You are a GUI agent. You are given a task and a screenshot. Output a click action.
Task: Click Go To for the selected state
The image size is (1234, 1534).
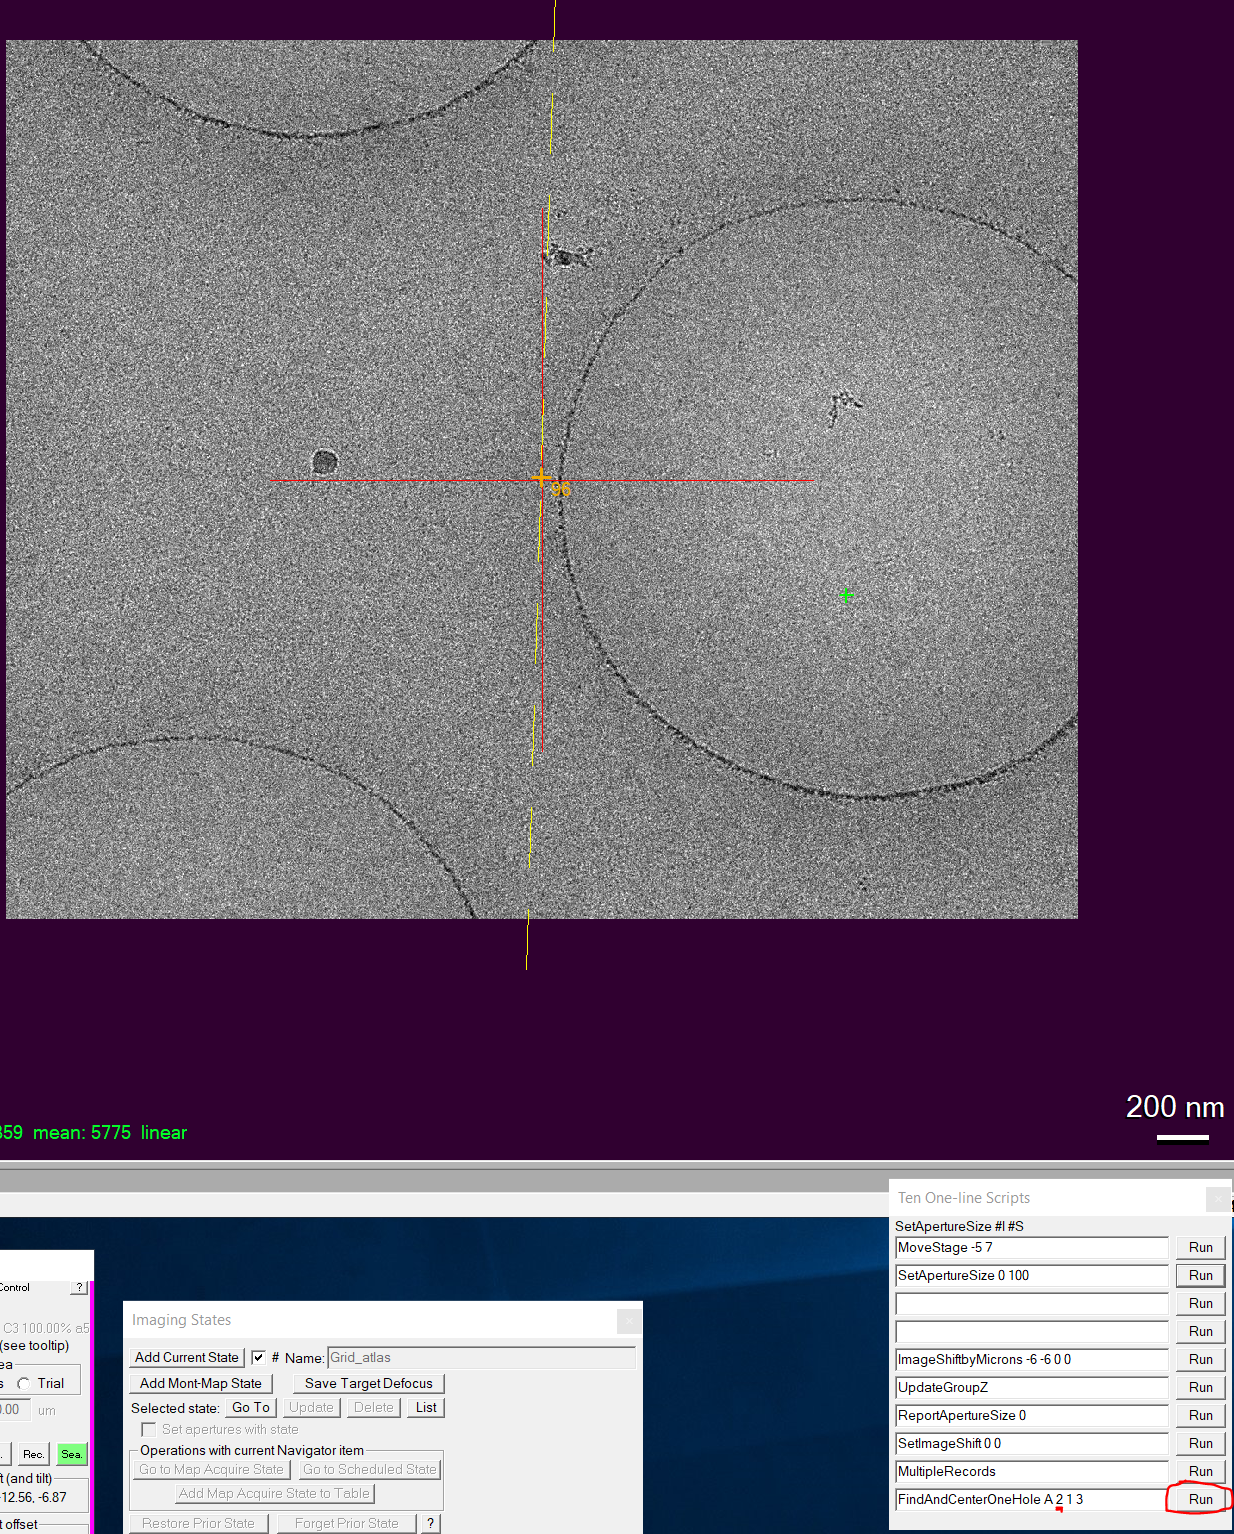click(250, 1407)
